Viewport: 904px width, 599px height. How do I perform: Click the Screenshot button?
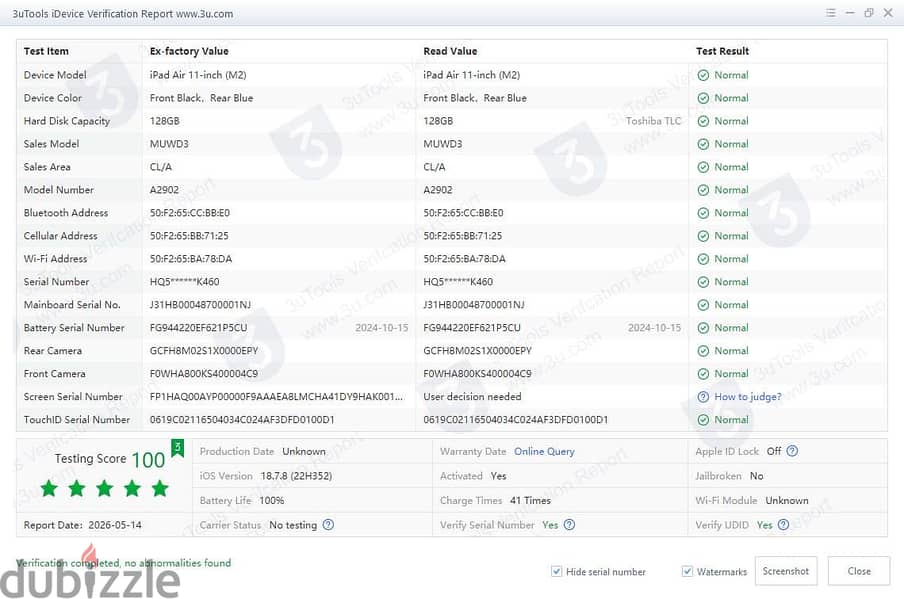click(786, 571)
